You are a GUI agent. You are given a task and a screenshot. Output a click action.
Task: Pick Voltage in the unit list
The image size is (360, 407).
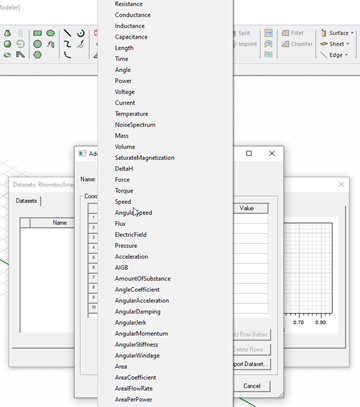(125, 92)
